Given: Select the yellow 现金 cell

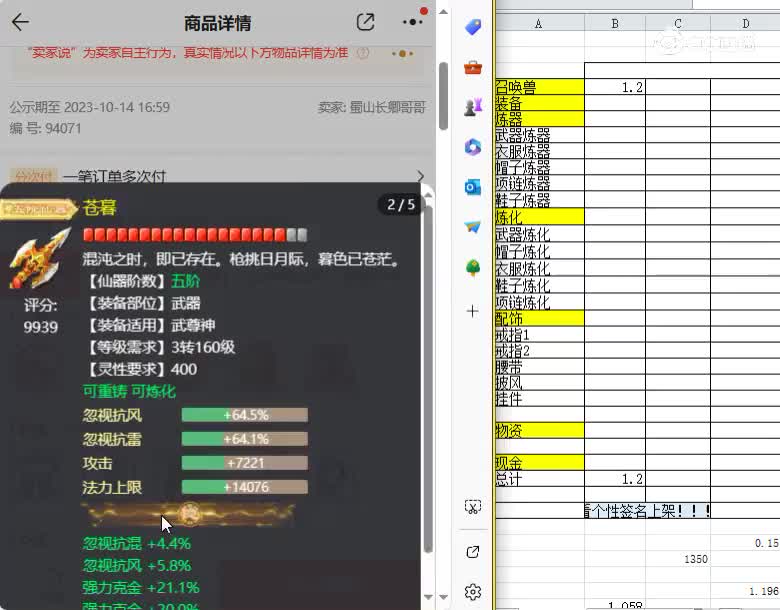Looking at the screenshot, I should pos(539,463).
